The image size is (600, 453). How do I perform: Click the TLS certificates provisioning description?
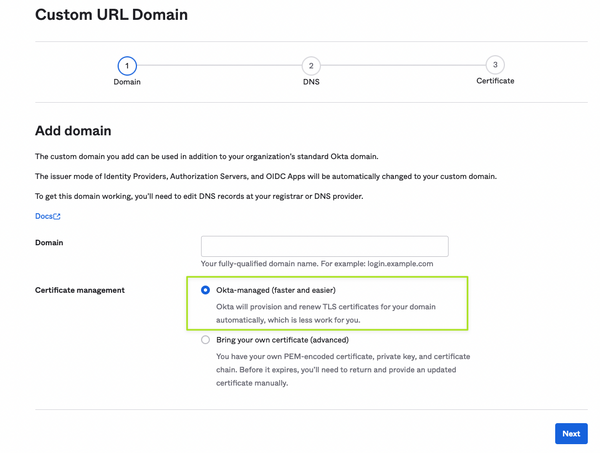pyautogui.click(x=326, y=313)
